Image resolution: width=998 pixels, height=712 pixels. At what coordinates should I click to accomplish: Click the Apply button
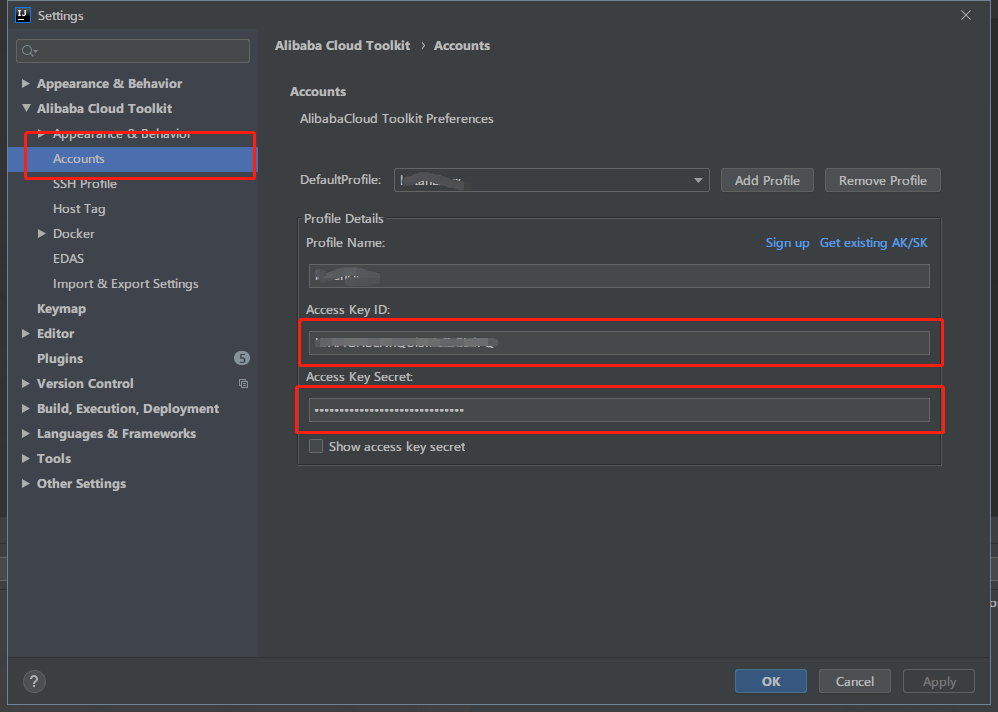click(939, 681)
